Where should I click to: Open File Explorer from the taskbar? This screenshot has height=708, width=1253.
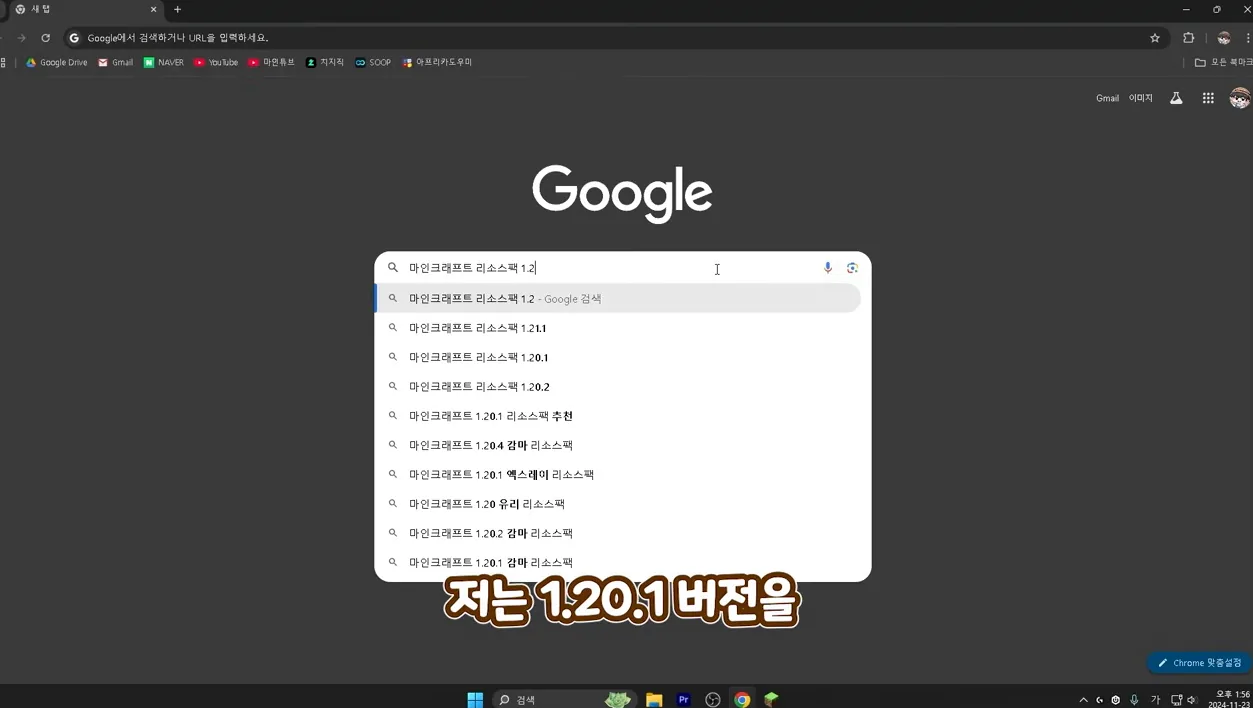tap(654, 700)
